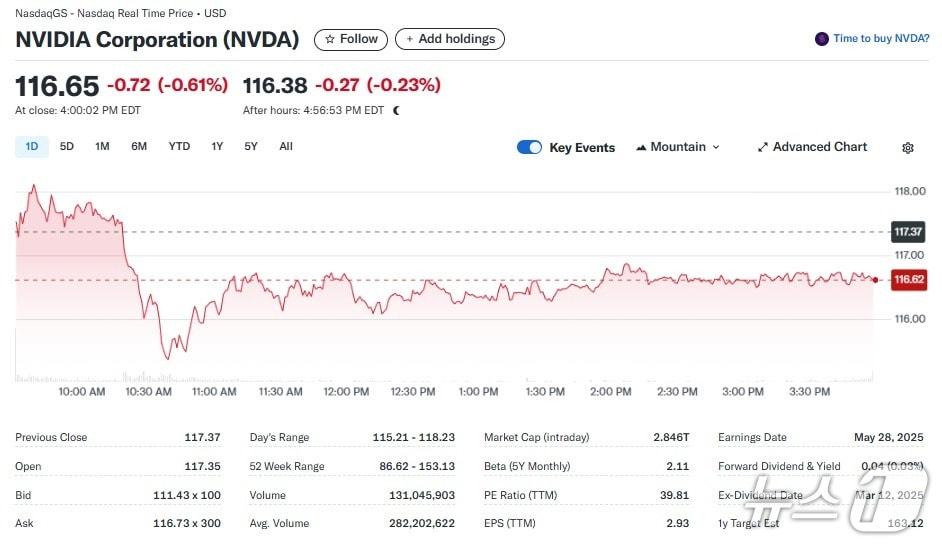Show the All time range
This screenshot has height=546, width=942.
click(286, 147)
